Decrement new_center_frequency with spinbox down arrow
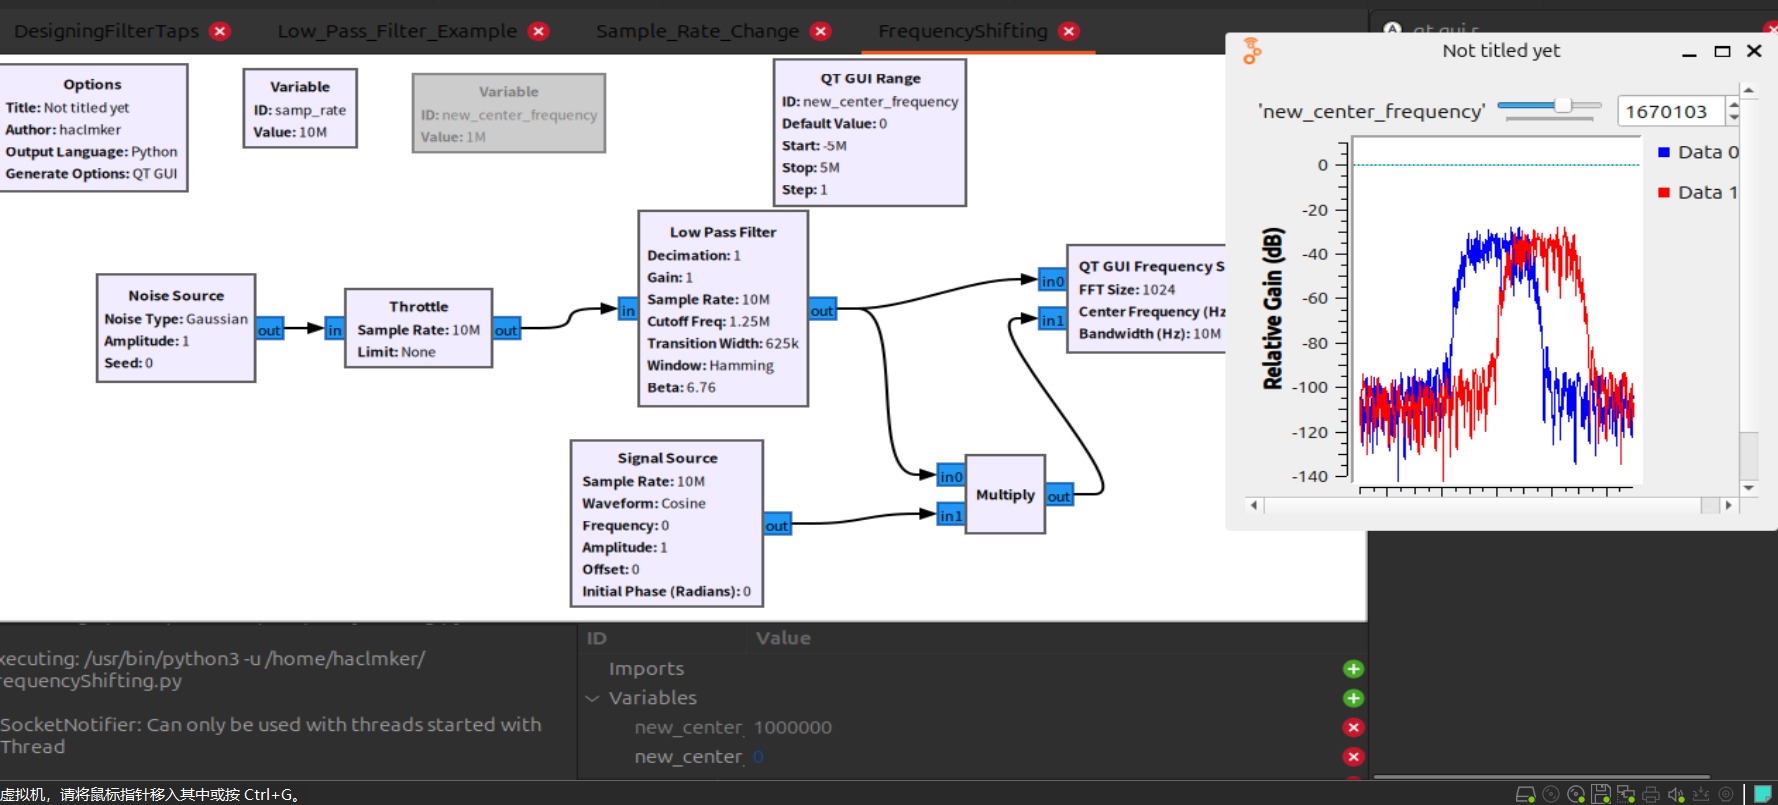The height and width of the screenshot is (805, 1778). [x=1734, y=118]
